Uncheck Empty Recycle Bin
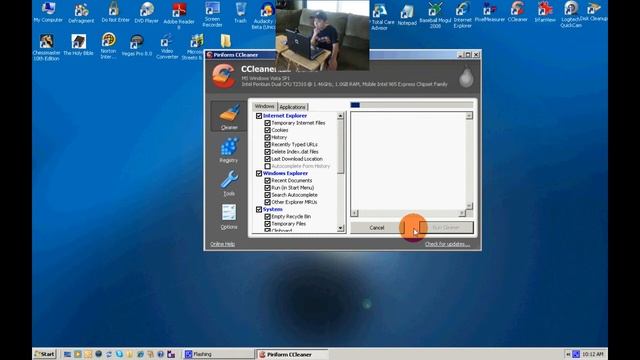Screen dimensions: 640x360 point(267,217)
